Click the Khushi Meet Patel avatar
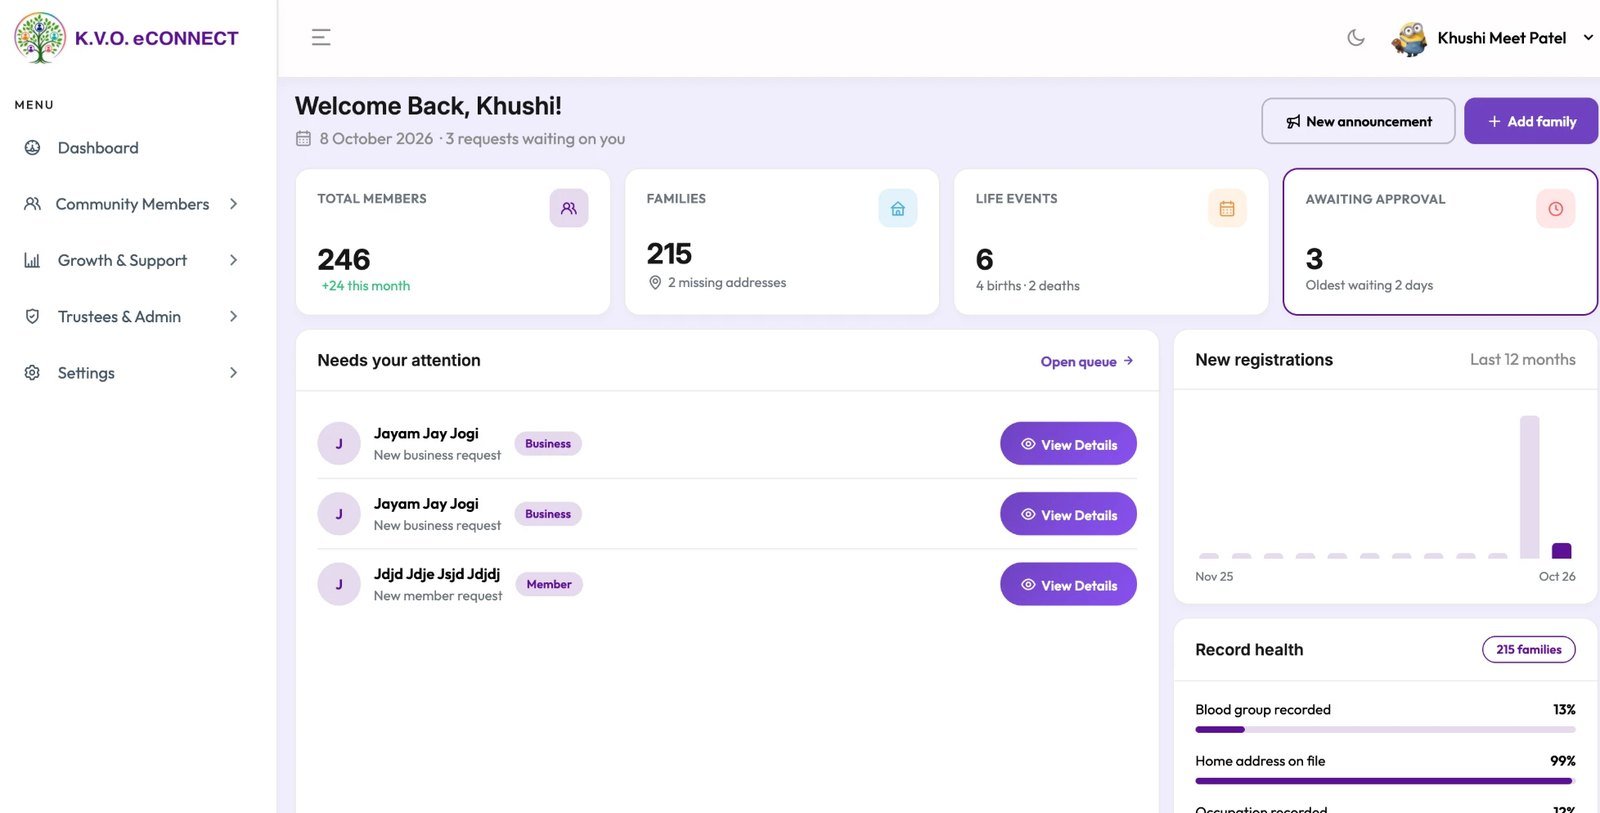 (x=1410, y=38)
